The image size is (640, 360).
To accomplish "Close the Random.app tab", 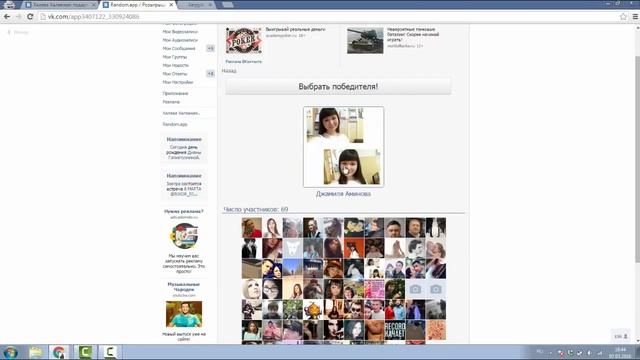I will (x=171, y=5).
